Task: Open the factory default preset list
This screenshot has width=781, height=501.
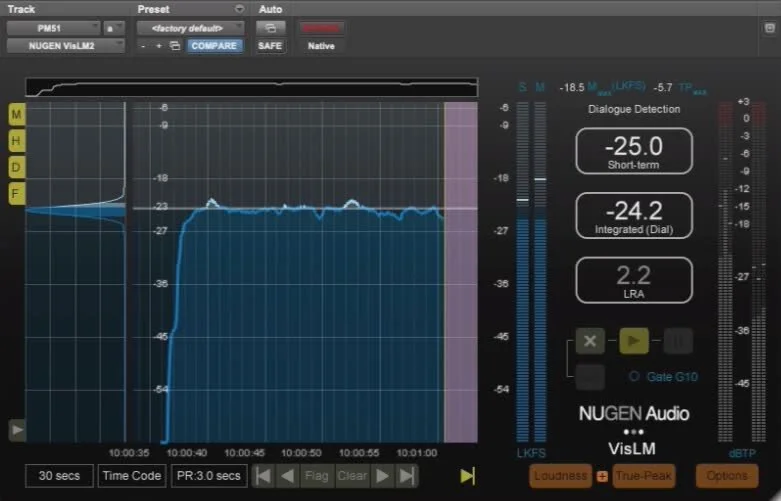Action: tap(191, 28)
